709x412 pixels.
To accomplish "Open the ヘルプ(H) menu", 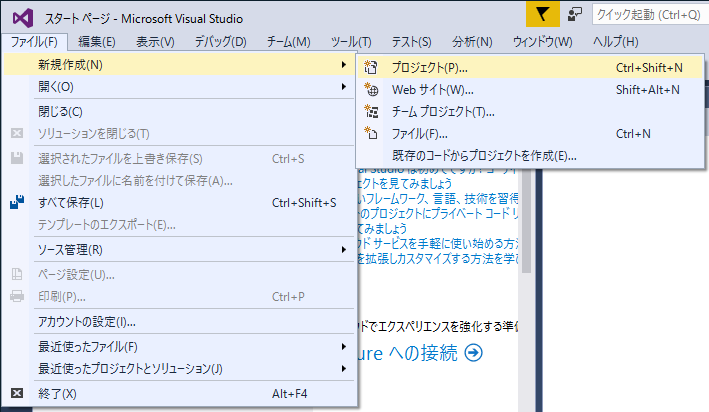I will [x=615, y=42].
